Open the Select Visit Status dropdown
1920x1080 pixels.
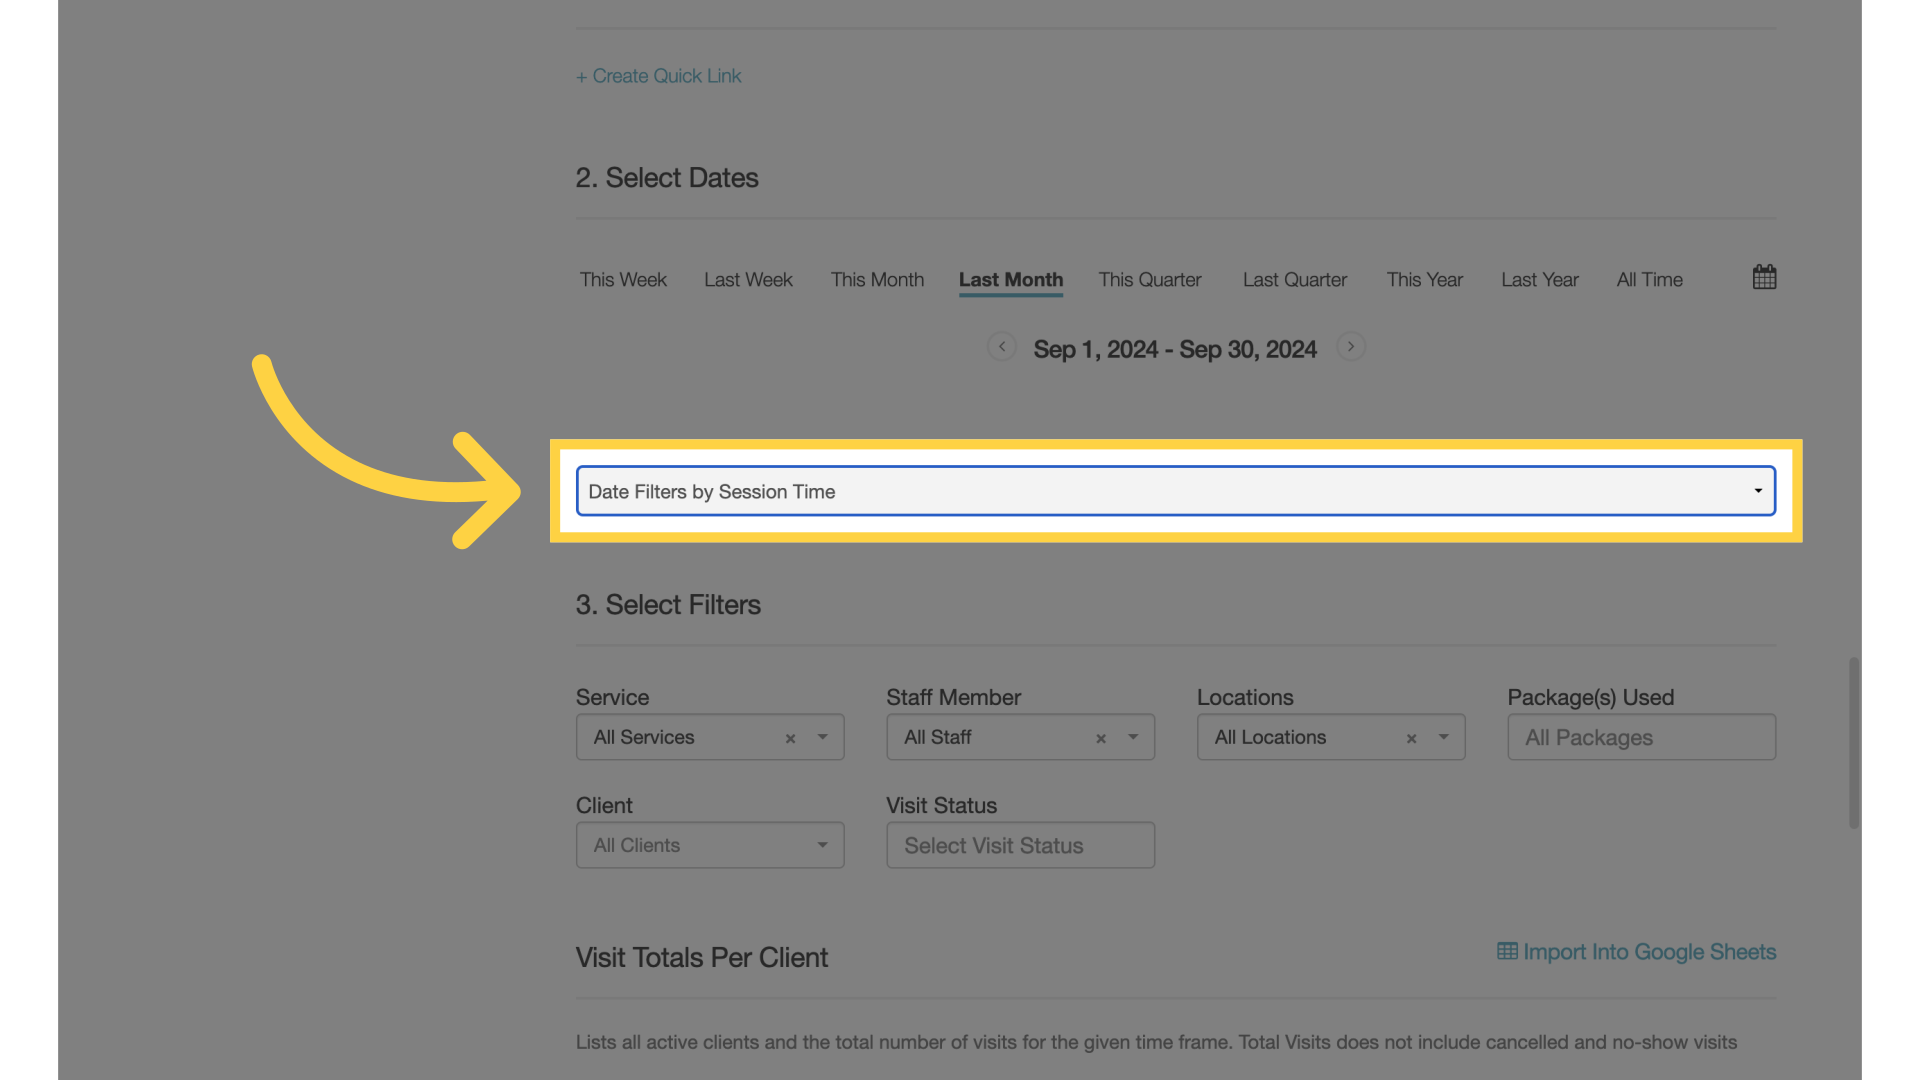coord(1019,845)
